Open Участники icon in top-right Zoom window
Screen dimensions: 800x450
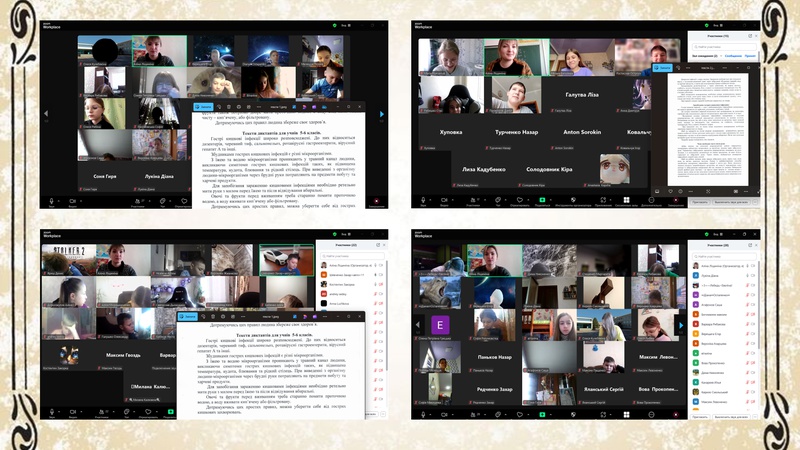(x=472, y=200)
